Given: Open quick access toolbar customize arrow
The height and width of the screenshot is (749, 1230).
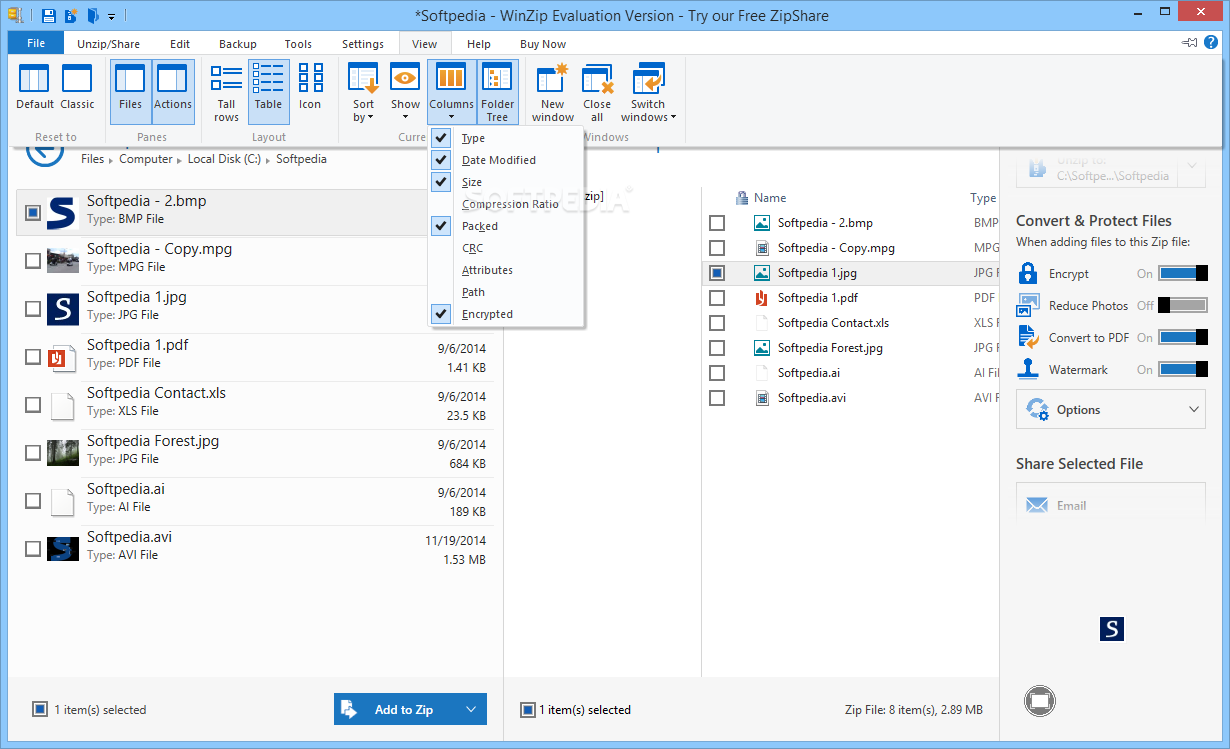Looking at the screenshot, I should 111,17.
